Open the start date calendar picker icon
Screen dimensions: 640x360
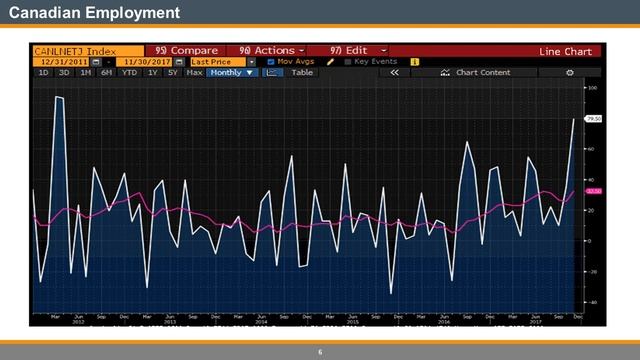[96, 62]
